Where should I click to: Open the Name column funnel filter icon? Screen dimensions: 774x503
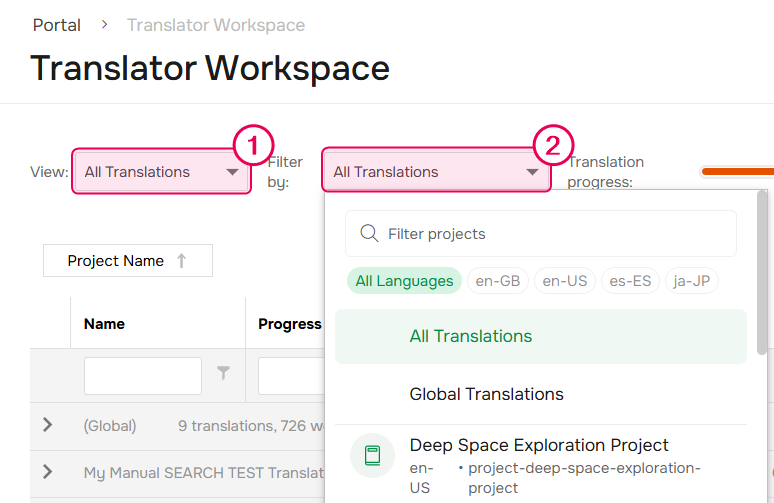coord(223,373)
